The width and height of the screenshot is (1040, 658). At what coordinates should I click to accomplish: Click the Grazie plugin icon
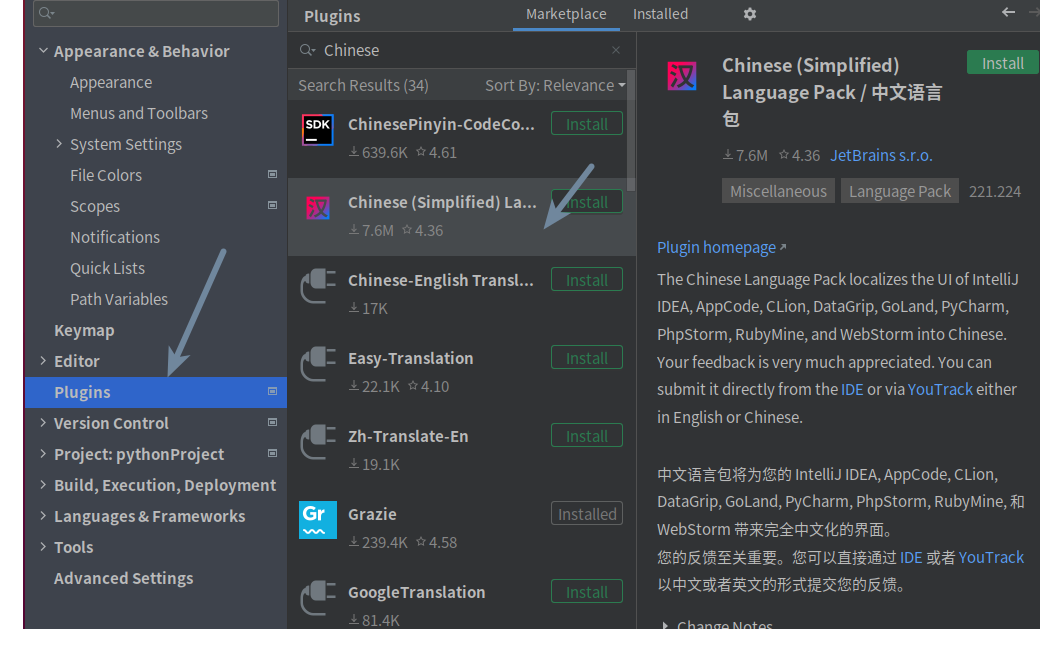point(318,519)
